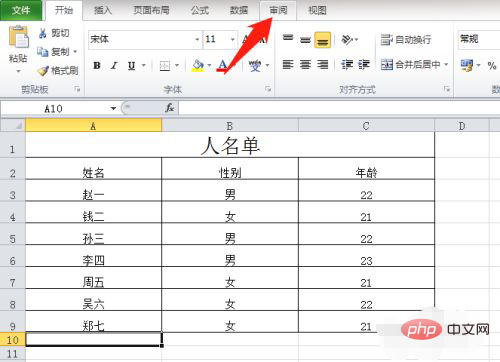Image resolution: width=500 pixels, height=362 pixels.
Task: Cut selection with scissors icon
Action: pos(43,33)
